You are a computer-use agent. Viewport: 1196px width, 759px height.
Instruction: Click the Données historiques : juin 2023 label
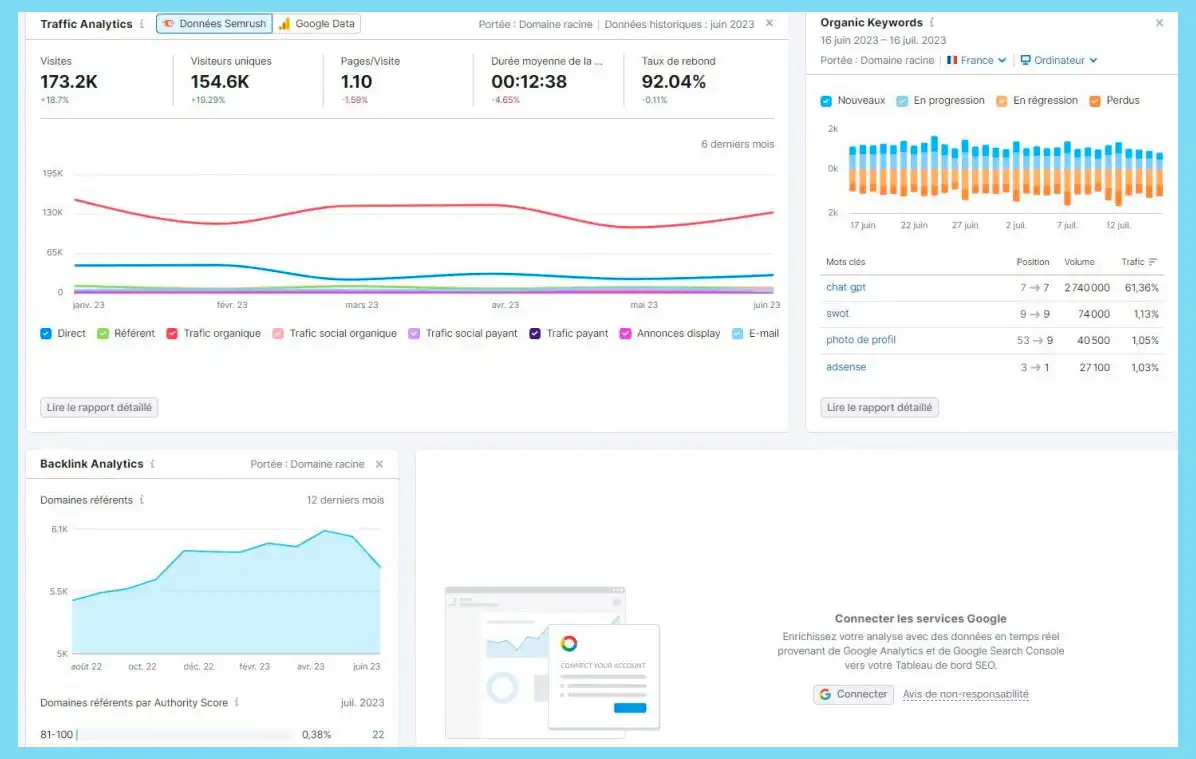coord(679,24)
